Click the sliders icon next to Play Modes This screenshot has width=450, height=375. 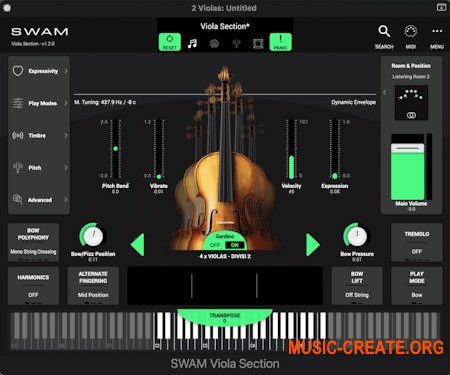(x=18, y=103)
